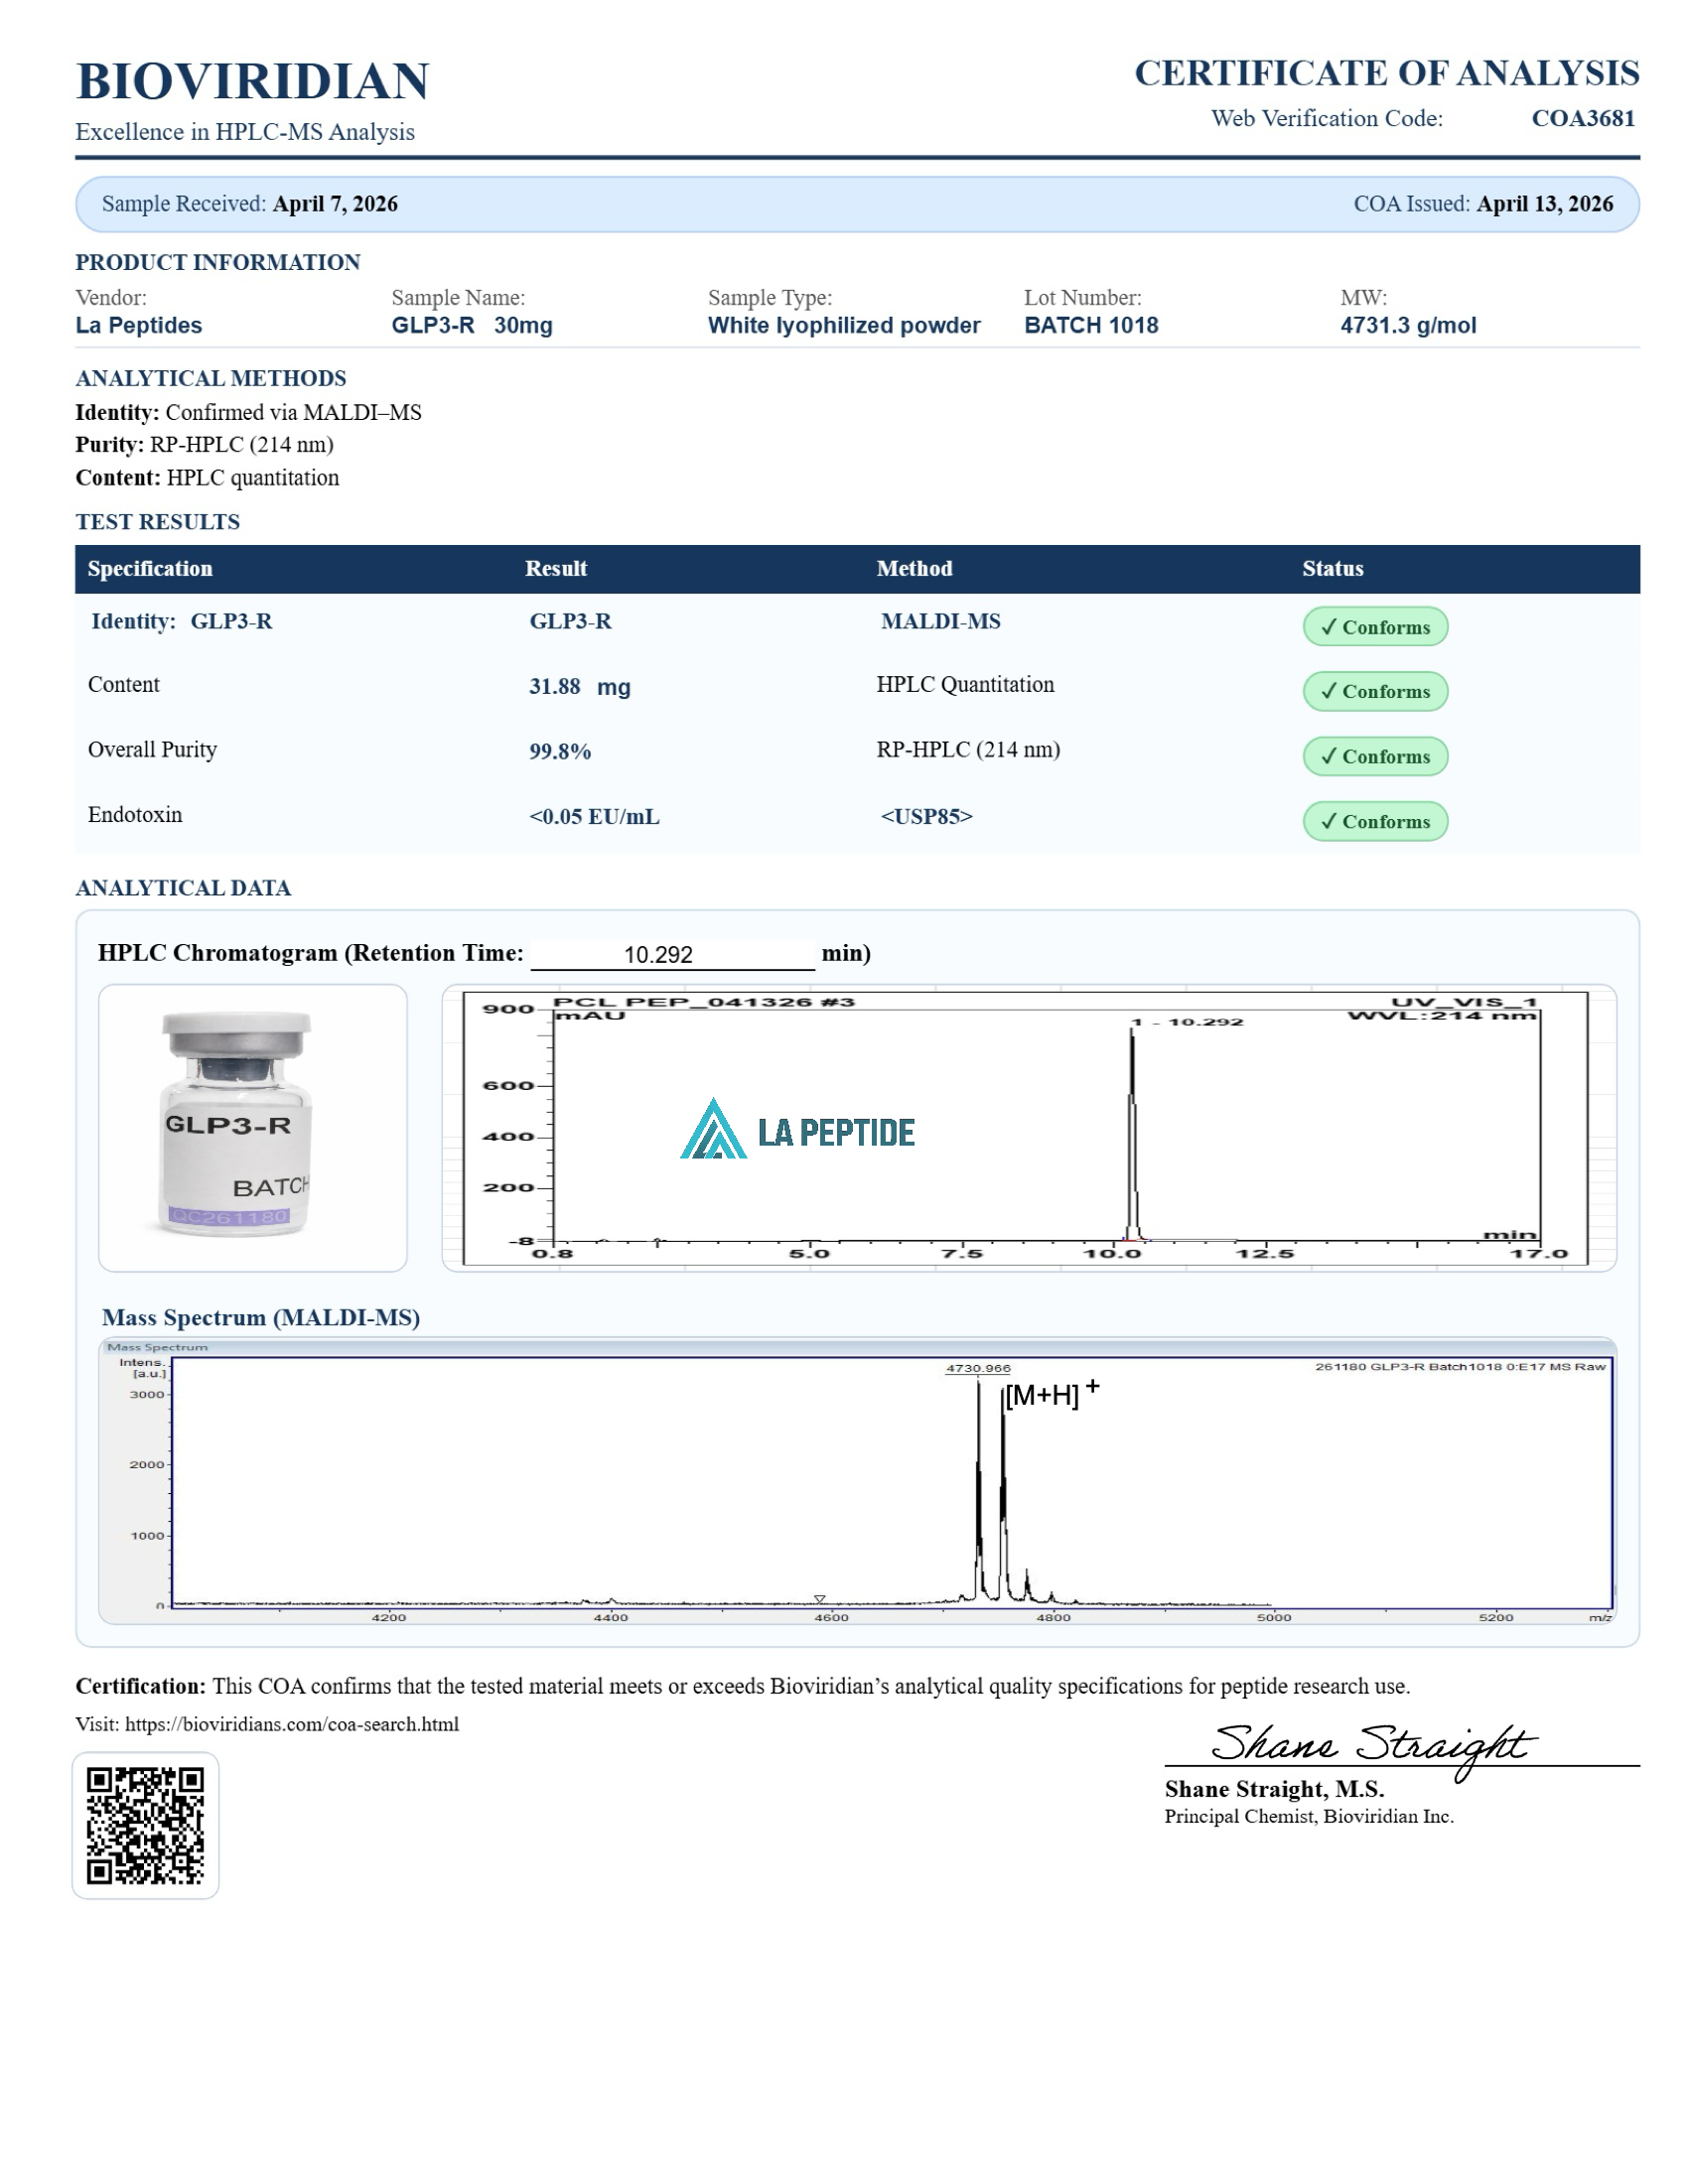This screenshot has height=2184, width=1688.
Task: Click the 4730.966 peak label in mass spectrum
Action: click(978, 1368)
